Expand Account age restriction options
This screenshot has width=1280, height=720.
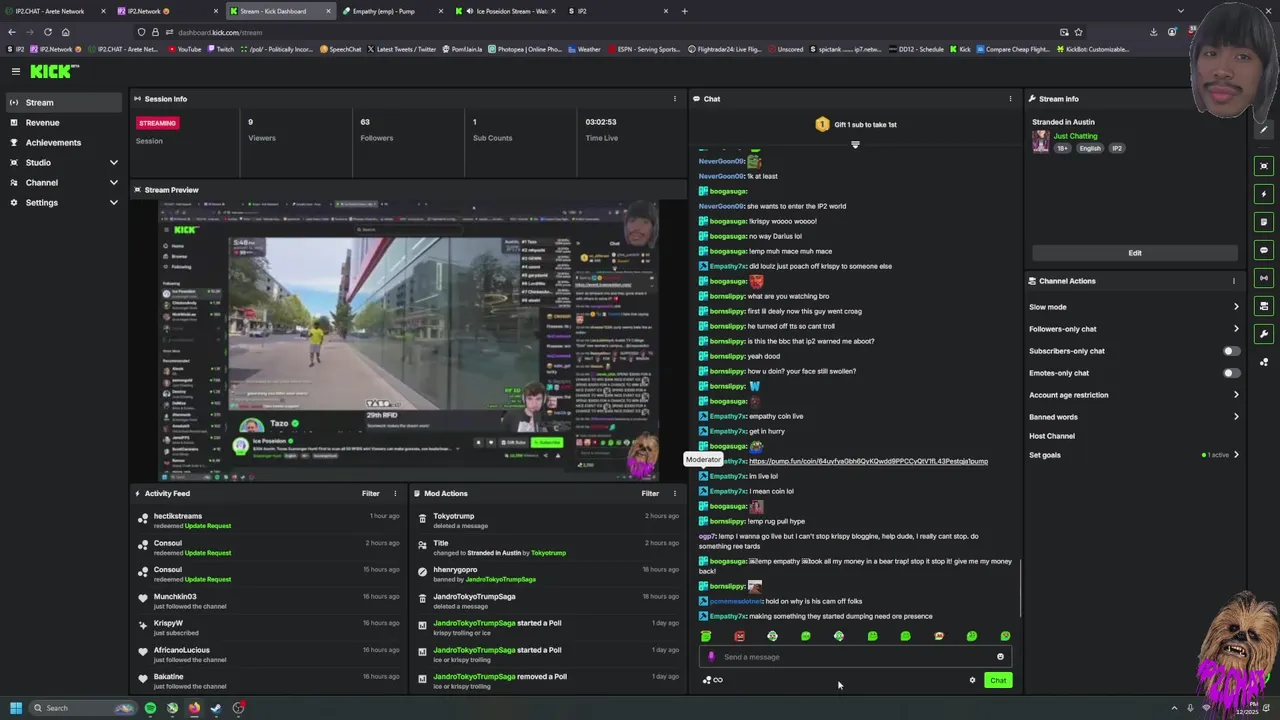coord(1236,395)
